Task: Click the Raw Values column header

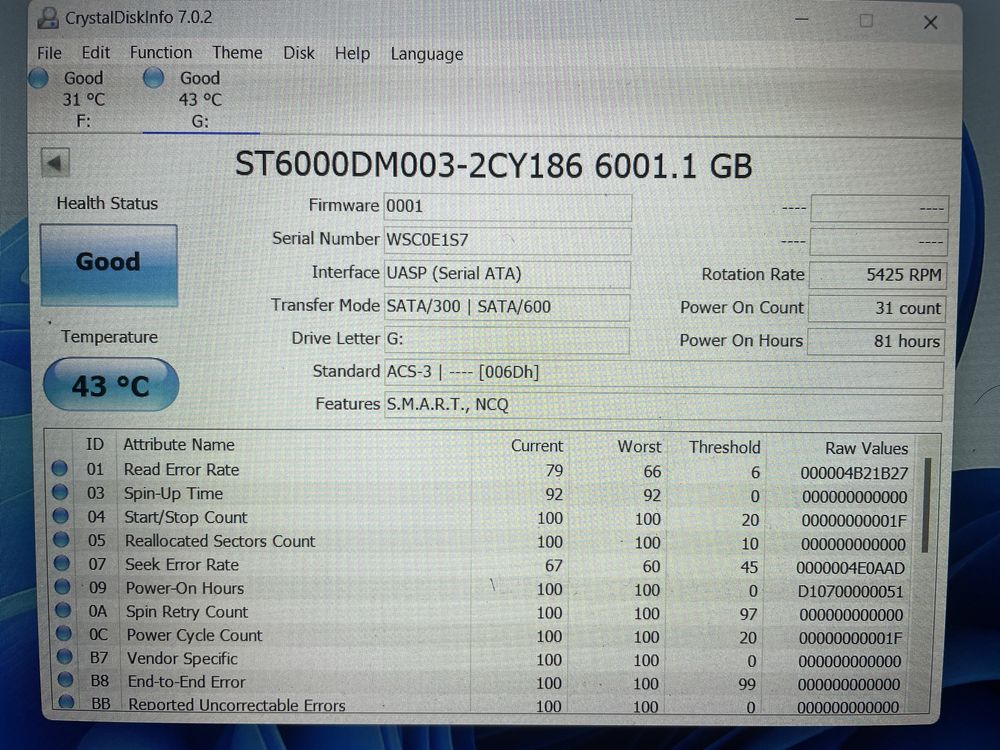Action: click(x=866, y=448)
